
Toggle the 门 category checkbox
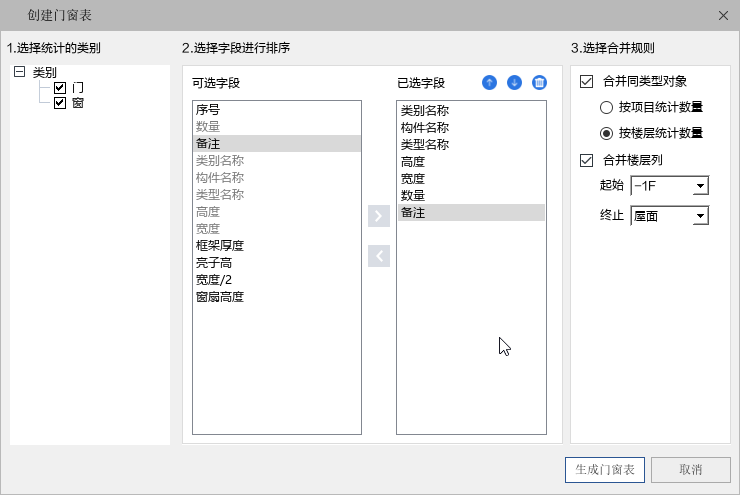60,88
